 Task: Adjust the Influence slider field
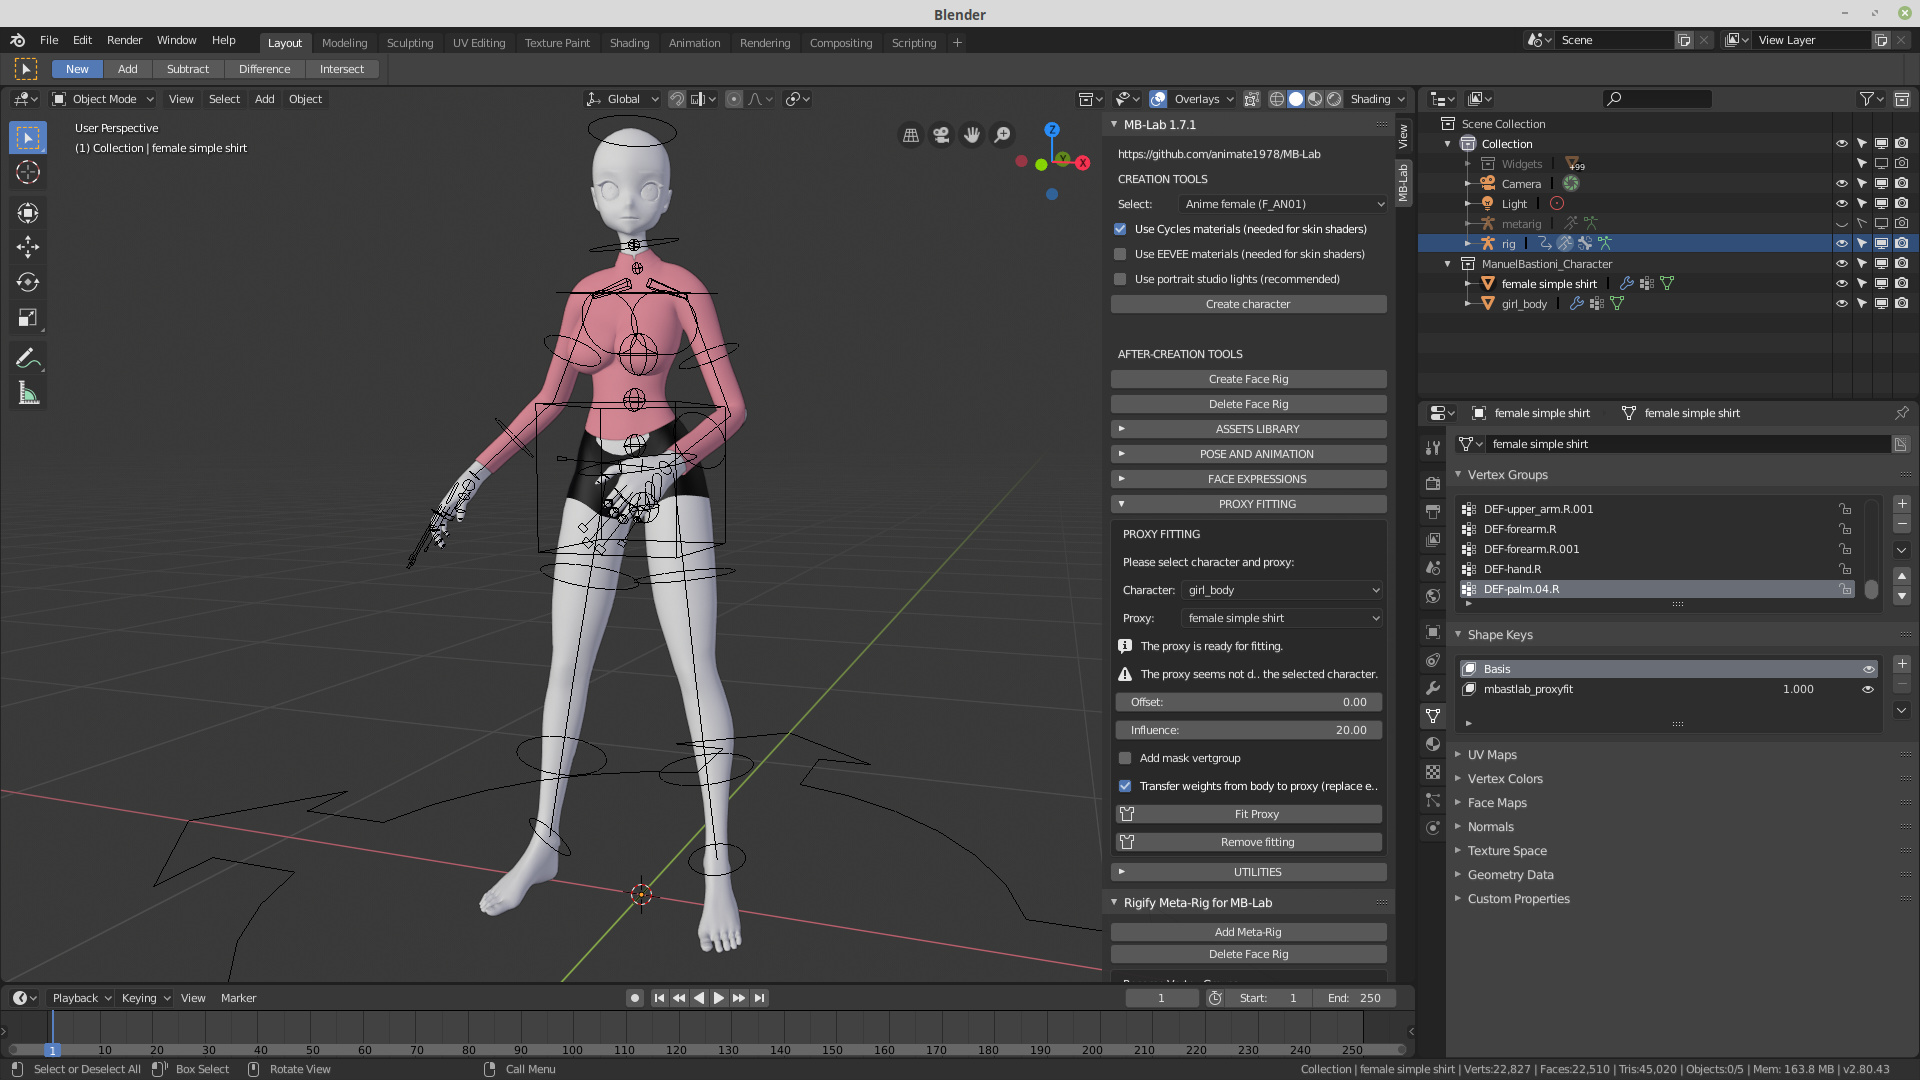pos(1248,730)
